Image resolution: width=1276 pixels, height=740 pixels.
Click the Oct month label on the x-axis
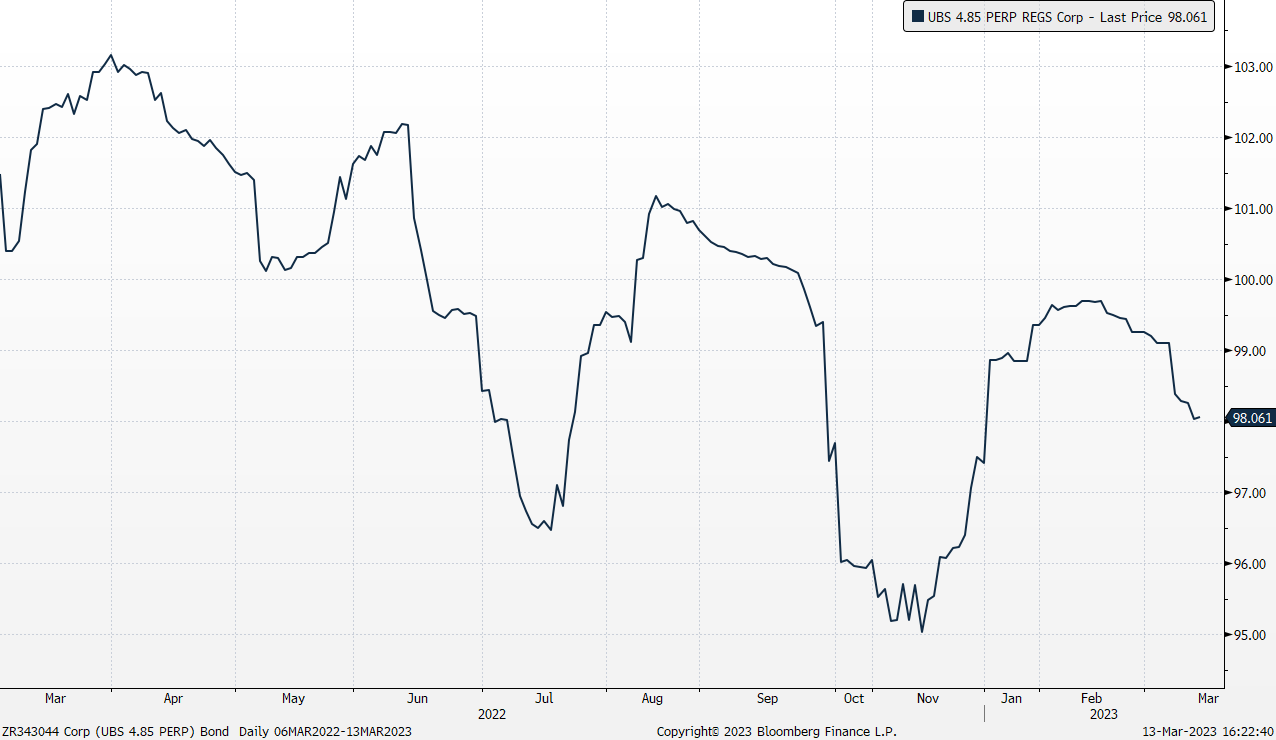click(854, 698)
